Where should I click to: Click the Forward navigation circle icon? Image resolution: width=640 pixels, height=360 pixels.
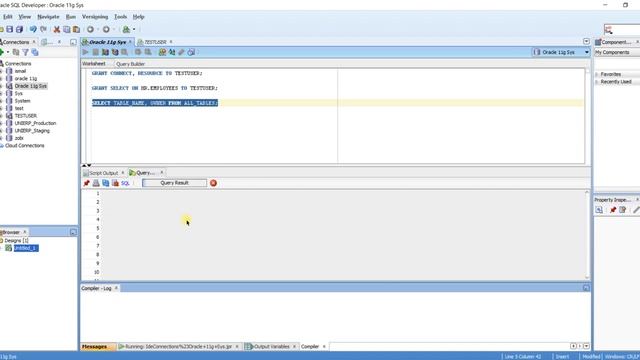click(x=106, y=29)
